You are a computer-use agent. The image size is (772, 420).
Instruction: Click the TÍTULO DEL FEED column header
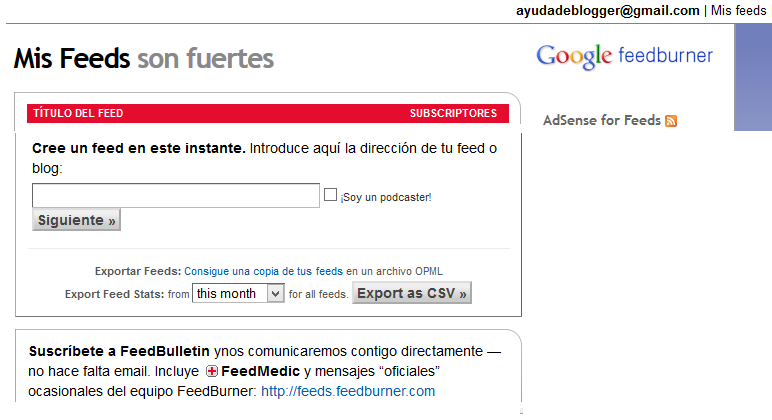click(78, 113)
